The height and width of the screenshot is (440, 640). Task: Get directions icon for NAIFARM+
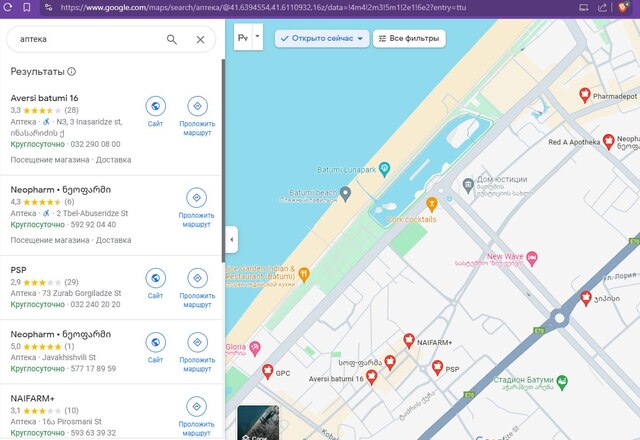click(196, 407)
